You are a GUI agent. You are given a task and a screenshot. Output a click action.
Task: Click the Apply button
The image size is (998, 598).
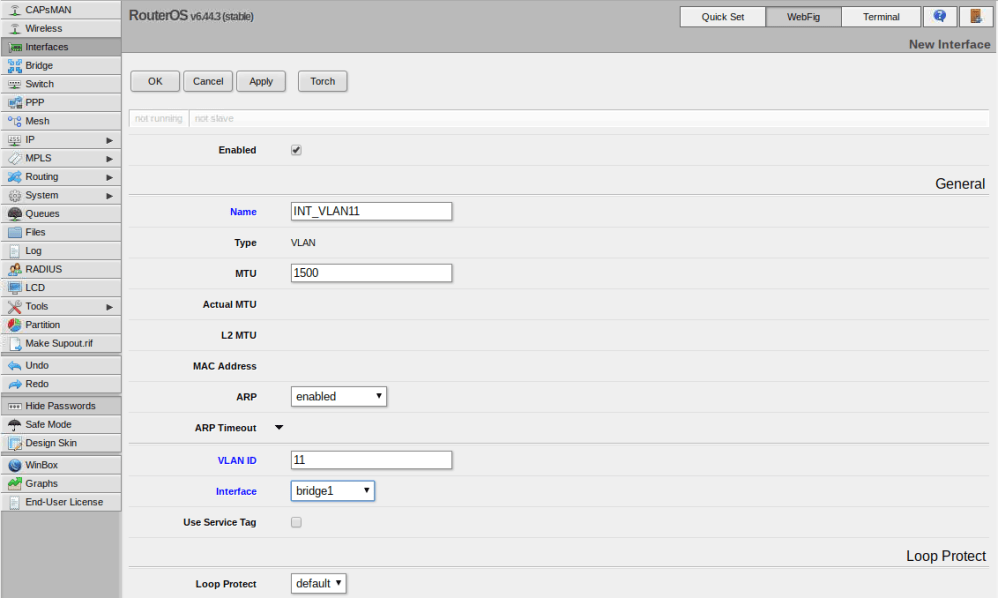coord(261,81)
